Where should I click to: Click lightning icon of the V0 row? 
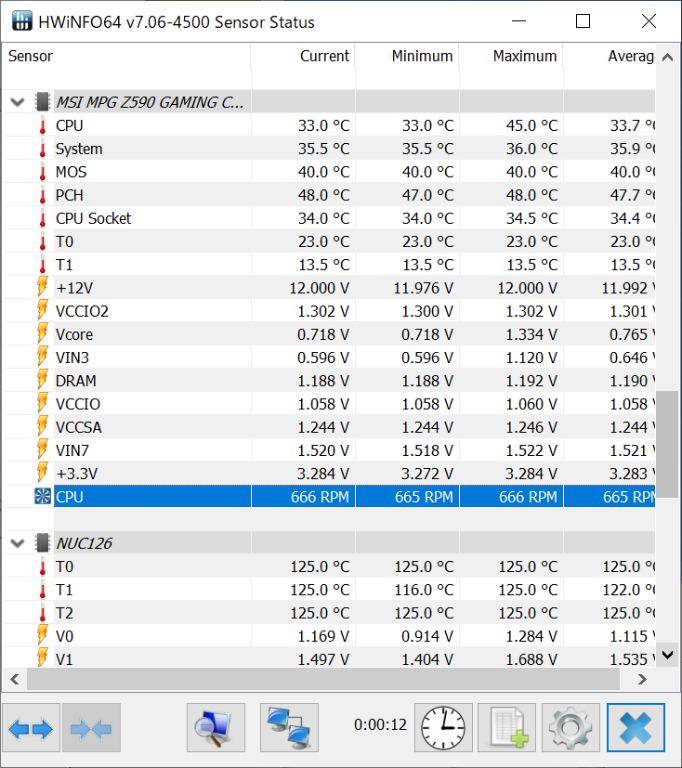43,636
